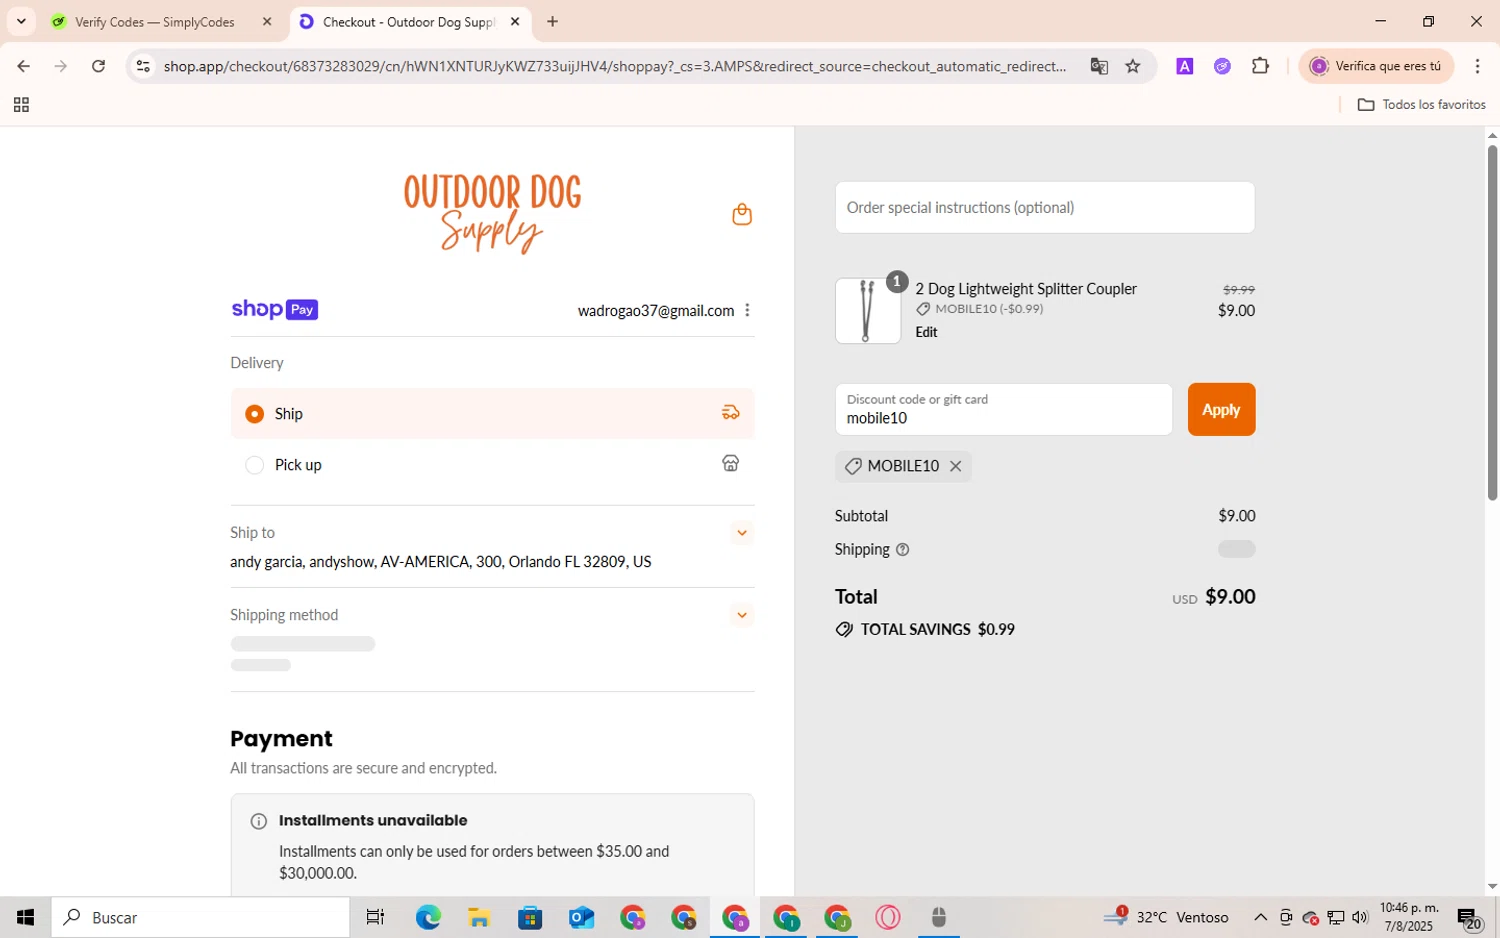Click the Outdoor Dog Supply logo
The height and width of the screenshot is (938, 1500).
tap(492, 214)
